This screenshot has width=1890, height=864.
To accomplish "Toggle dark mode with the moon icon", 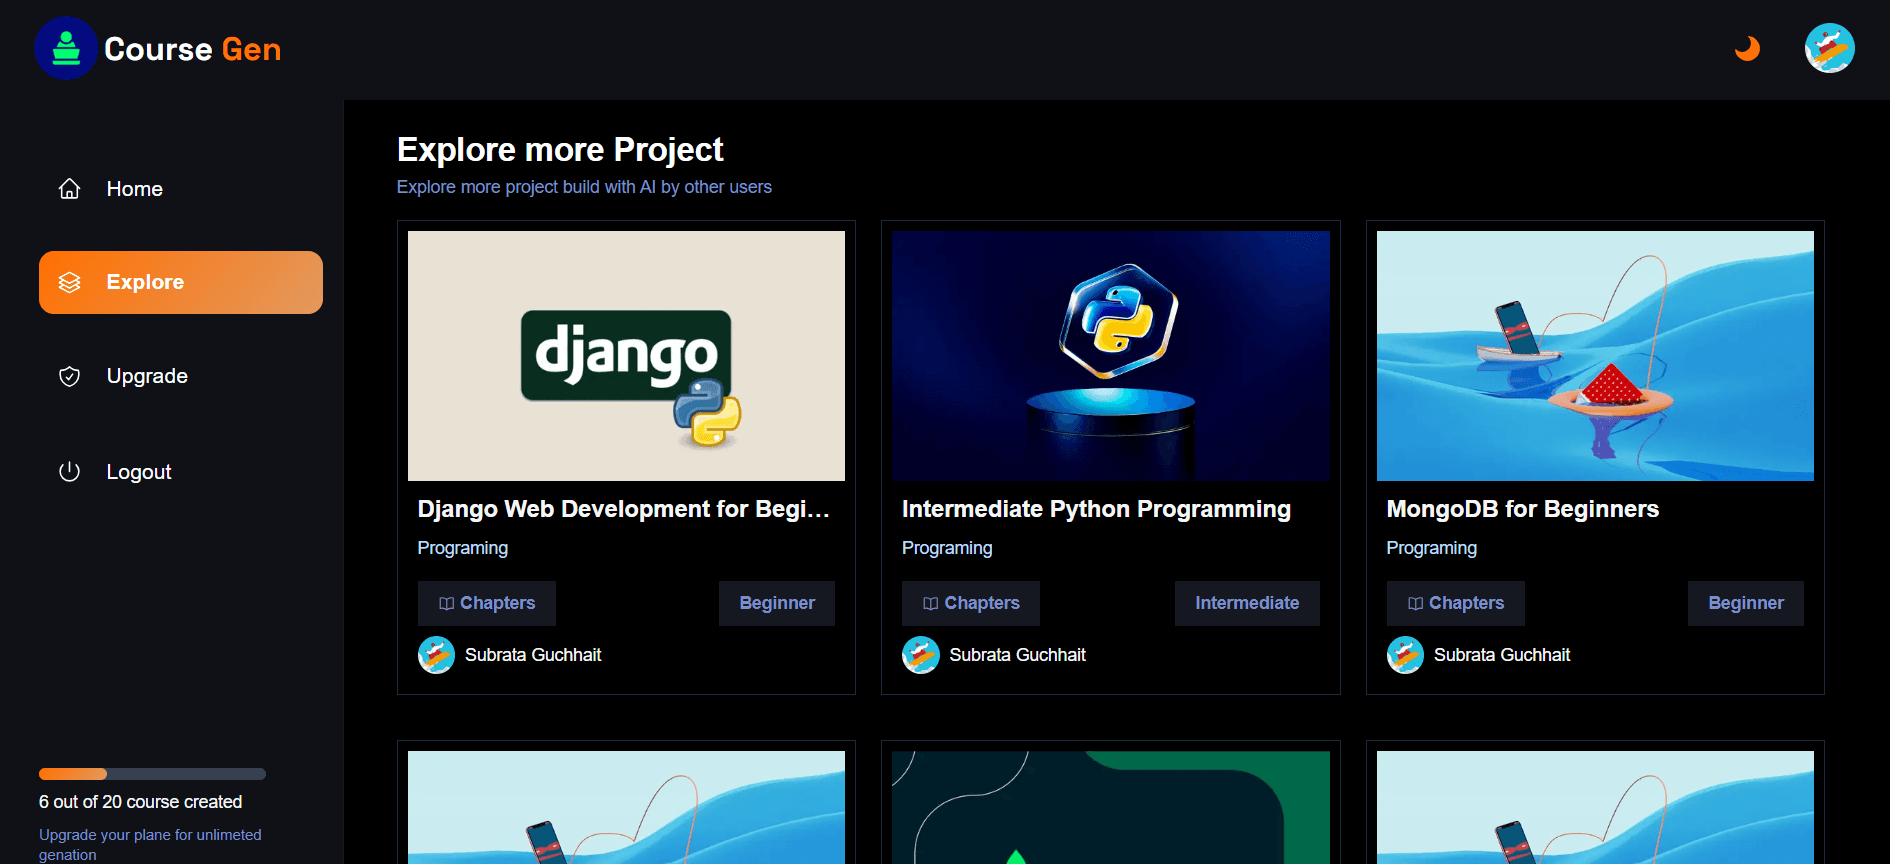I will (x=1747, y=48).
